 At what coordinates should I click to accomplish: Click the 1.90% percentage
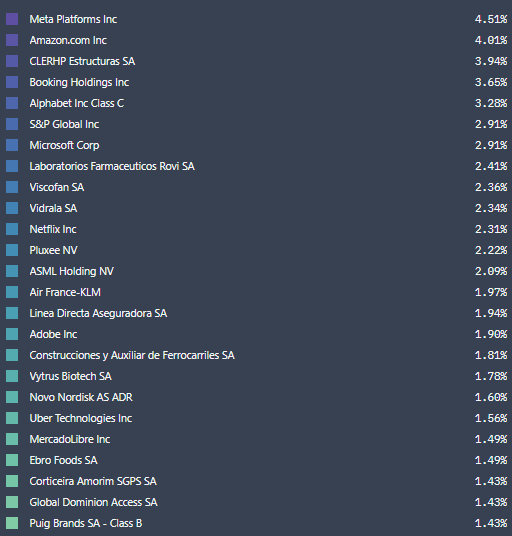pyautogui.click(x=491, y=334)
